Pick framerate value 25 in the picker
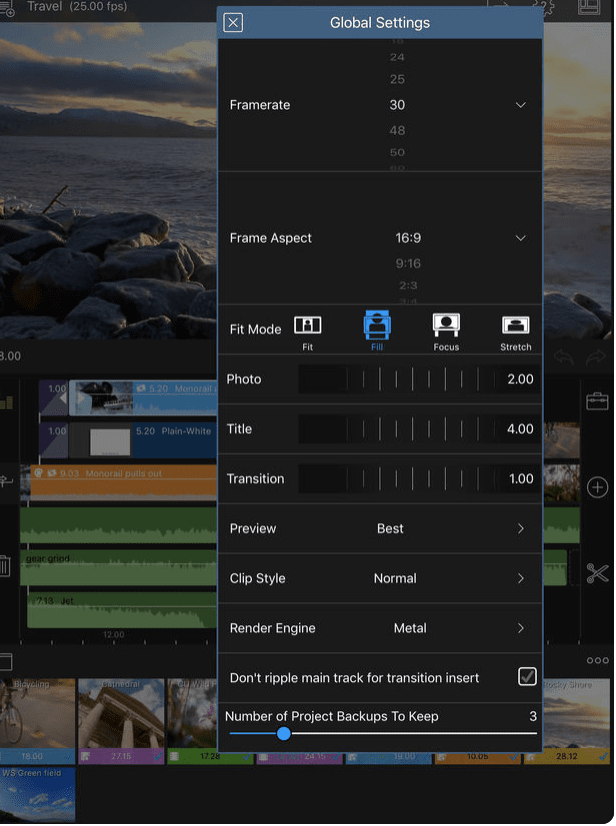 point(397,80)
